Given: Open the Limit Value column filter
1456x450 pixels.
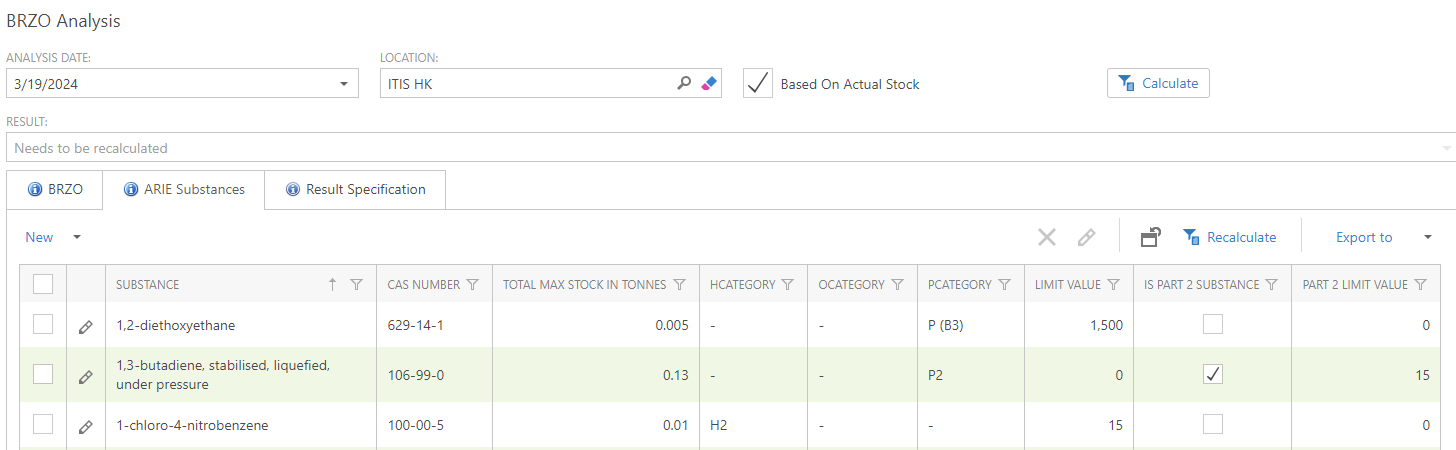Looking at the screenshot, I should [x=1113, y=285].
